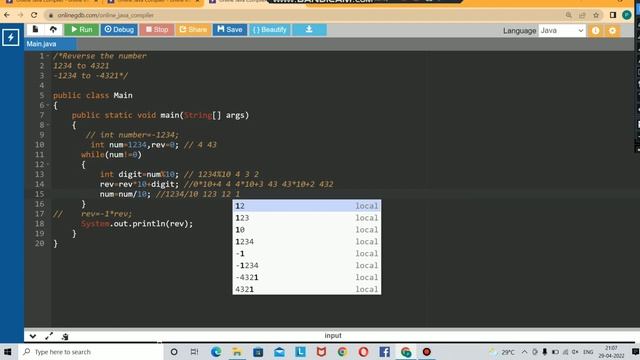This screenshot has width=640, height=360.
Task: Click the taskbar search box
Action: (x=90, y=351)
